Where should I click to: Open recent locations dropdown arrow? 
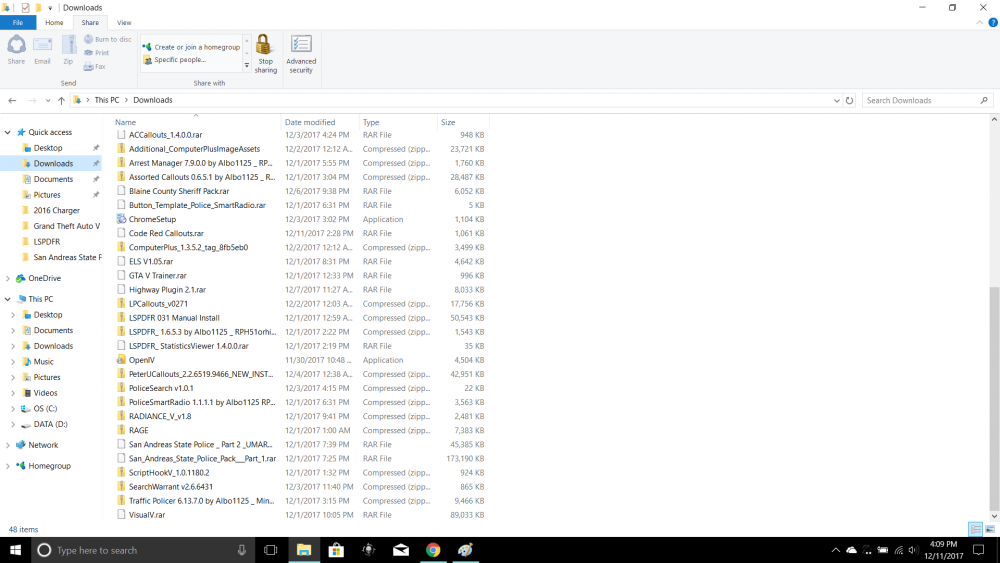point(47,100)
